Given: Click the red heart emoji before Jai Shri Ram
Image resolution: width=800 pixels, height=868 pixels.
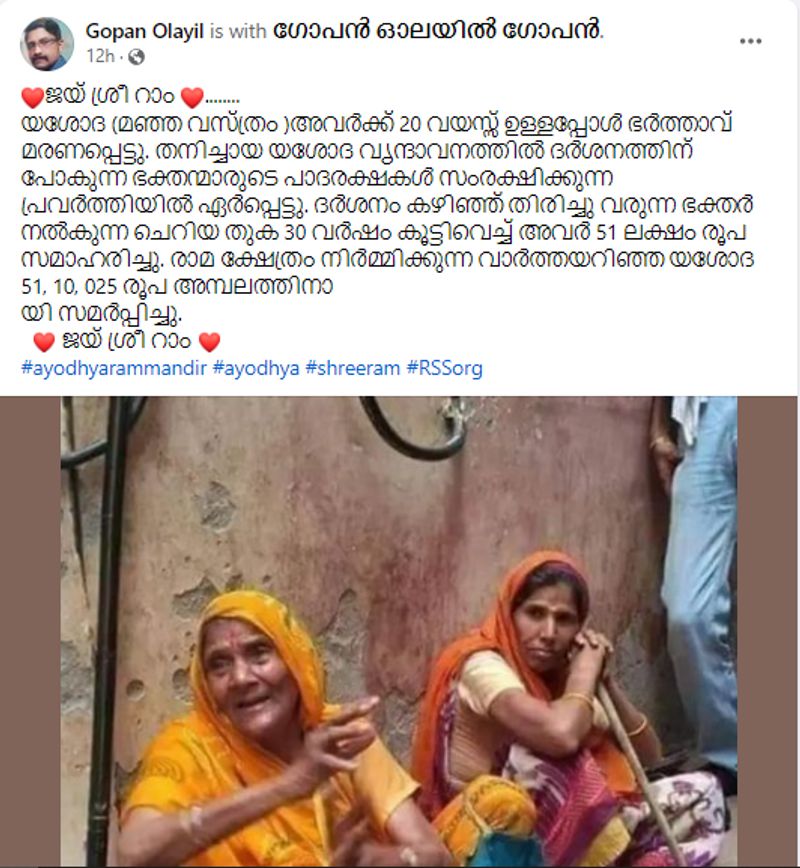Looking at the screenshot, I should tap(33, 98).
